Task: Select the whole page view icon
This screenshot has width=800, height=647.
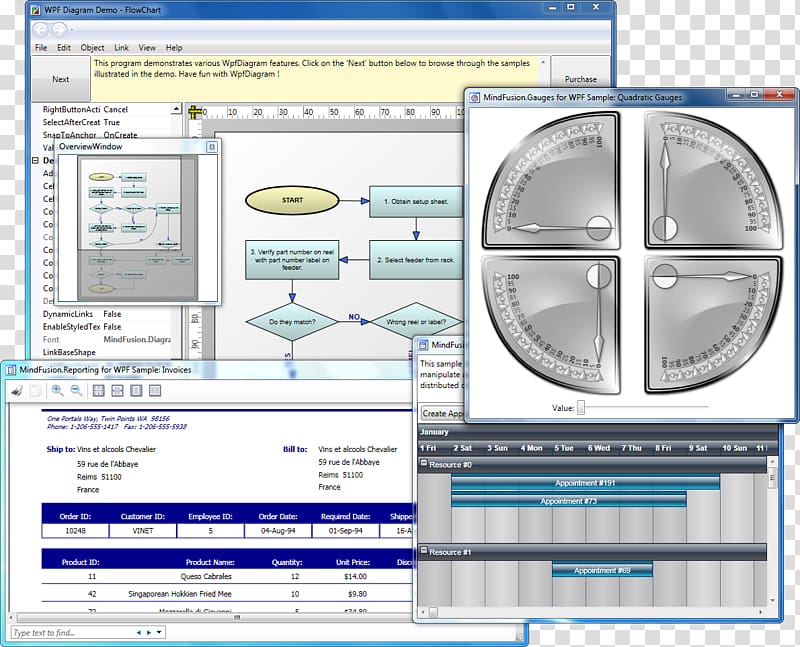Action: (136, 391)
